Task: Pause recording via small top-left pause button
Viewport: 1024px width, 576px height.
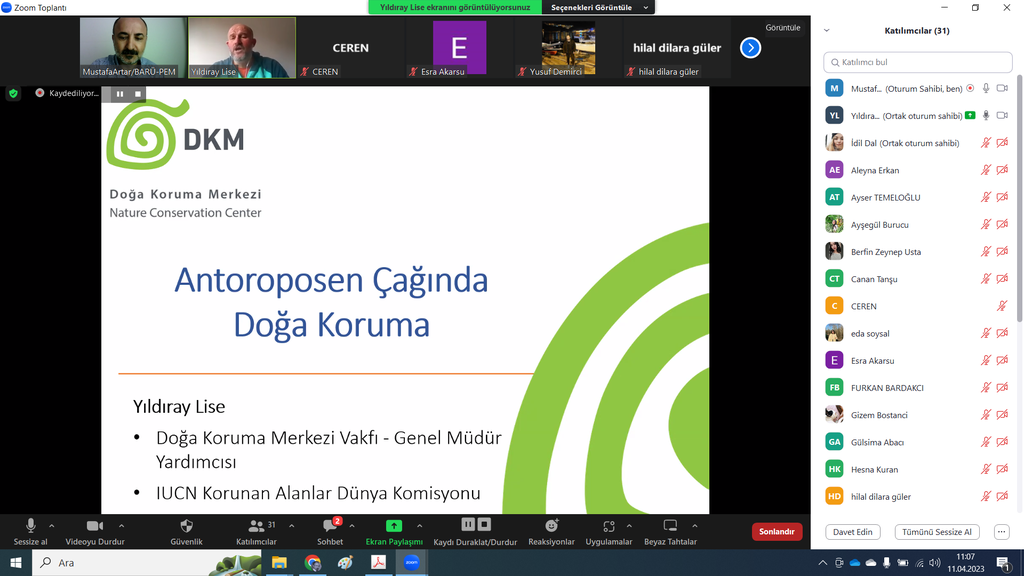Action: (120, 94)
